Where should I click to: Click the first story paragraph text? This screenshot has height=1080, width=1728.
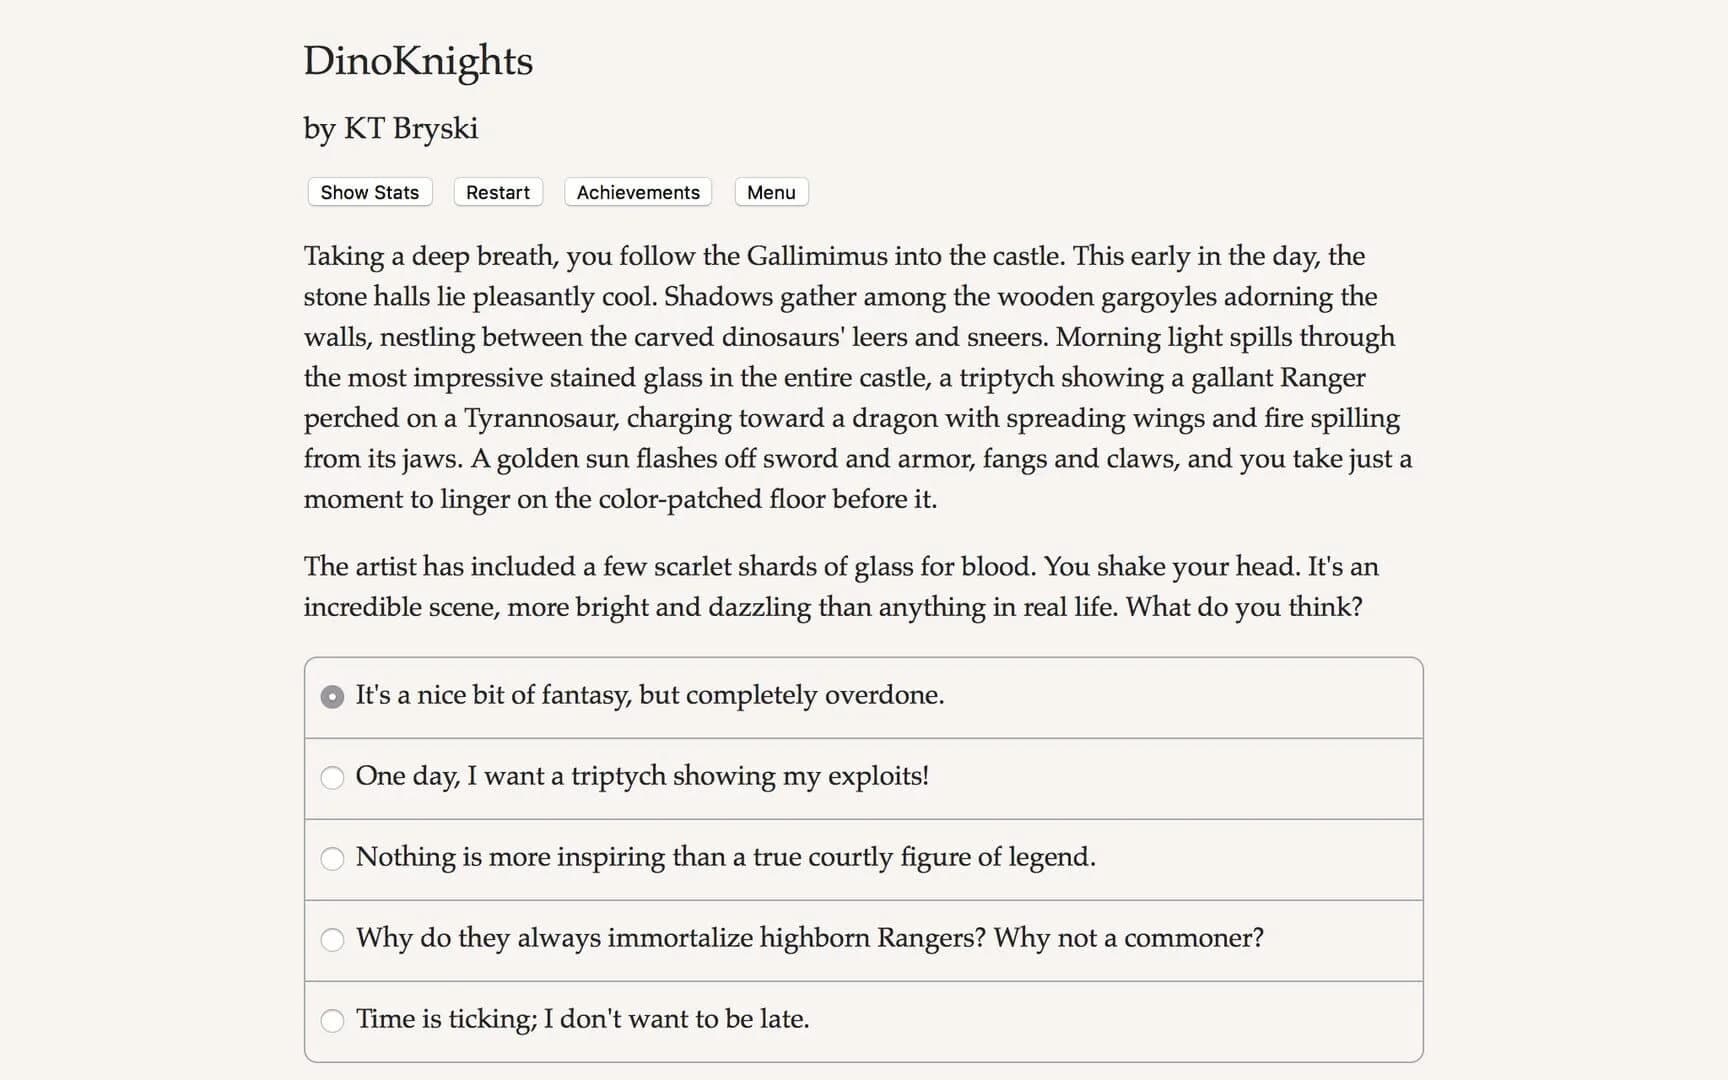pos(850,377)
